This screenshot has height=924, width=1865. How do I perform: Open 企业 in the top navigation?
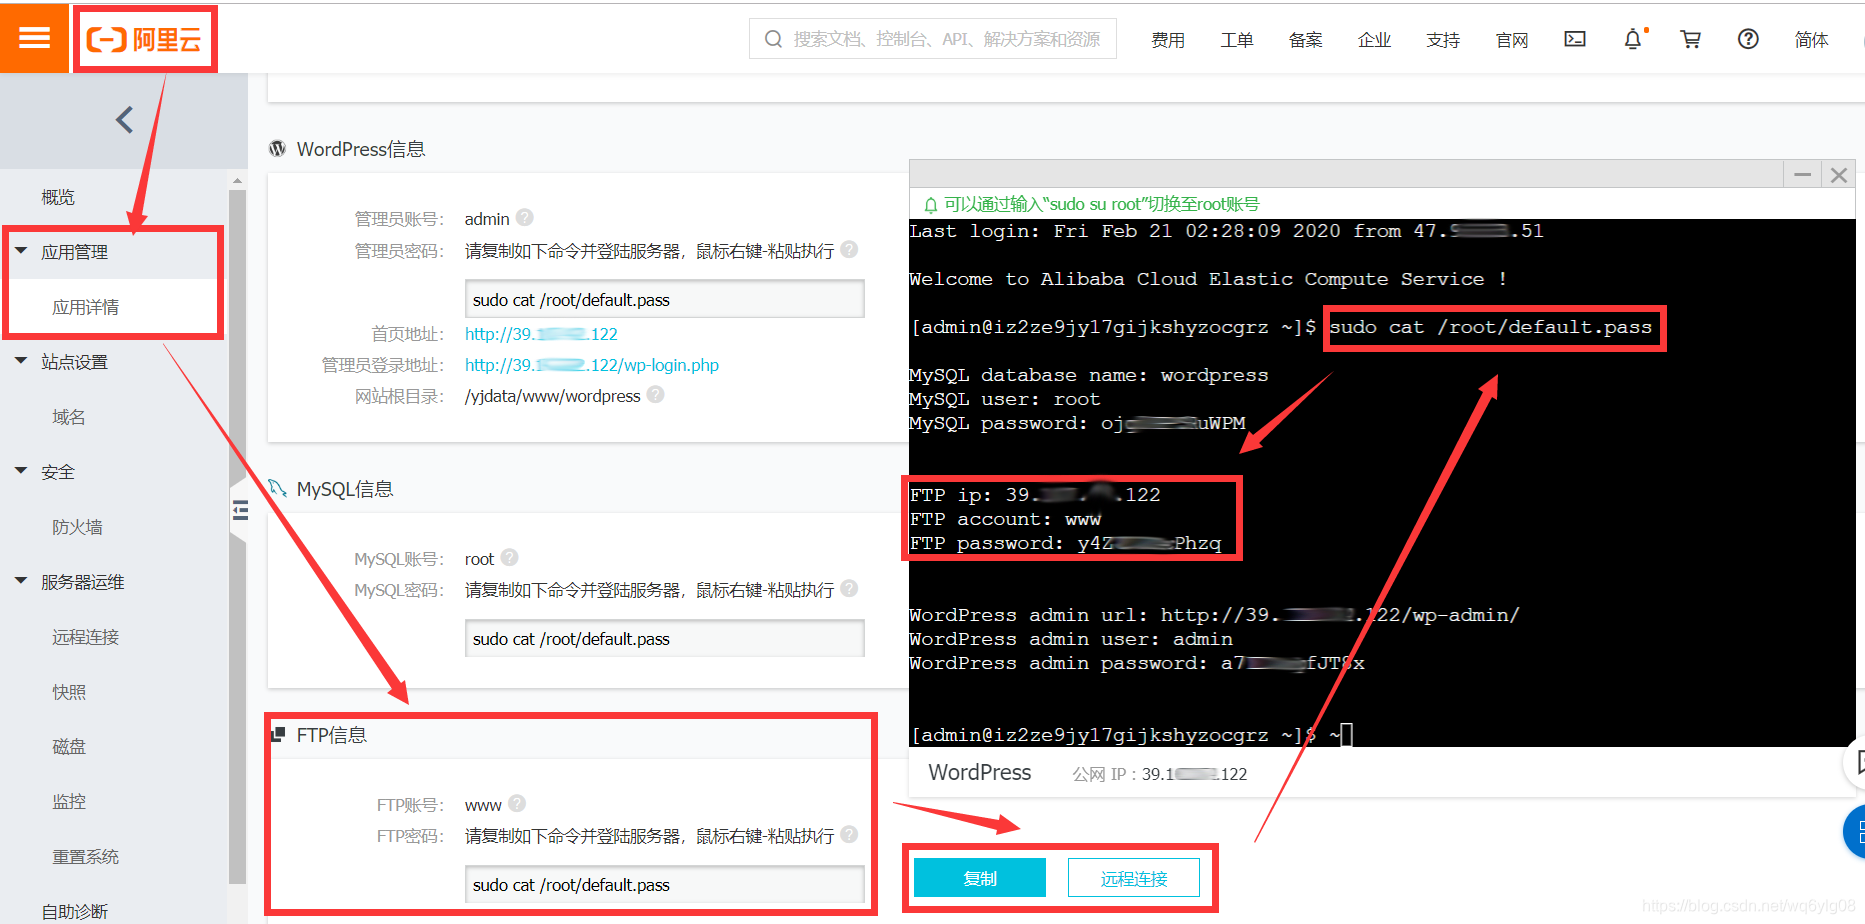click(1375, 40)
